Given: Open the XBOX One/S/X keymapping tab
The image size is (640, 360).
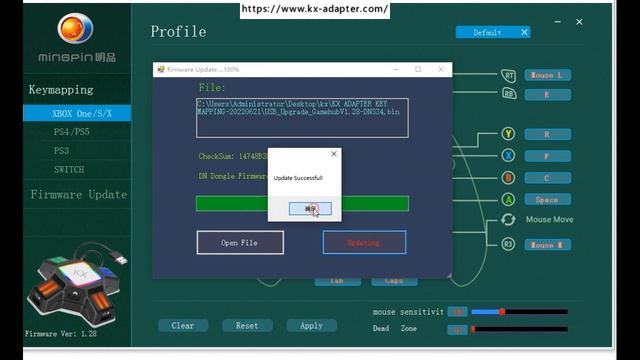Looking at the screenshot, I should pyautogui.click(x=77, y=113).
